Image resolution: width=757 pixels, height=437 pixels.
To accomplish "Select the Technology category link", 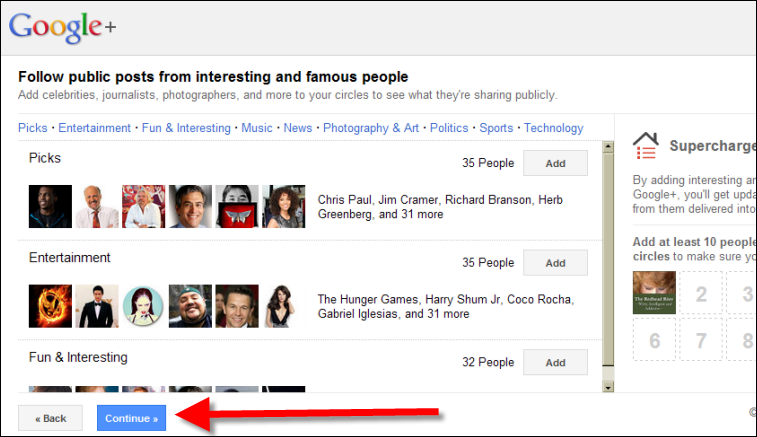I will coord(553,128).
